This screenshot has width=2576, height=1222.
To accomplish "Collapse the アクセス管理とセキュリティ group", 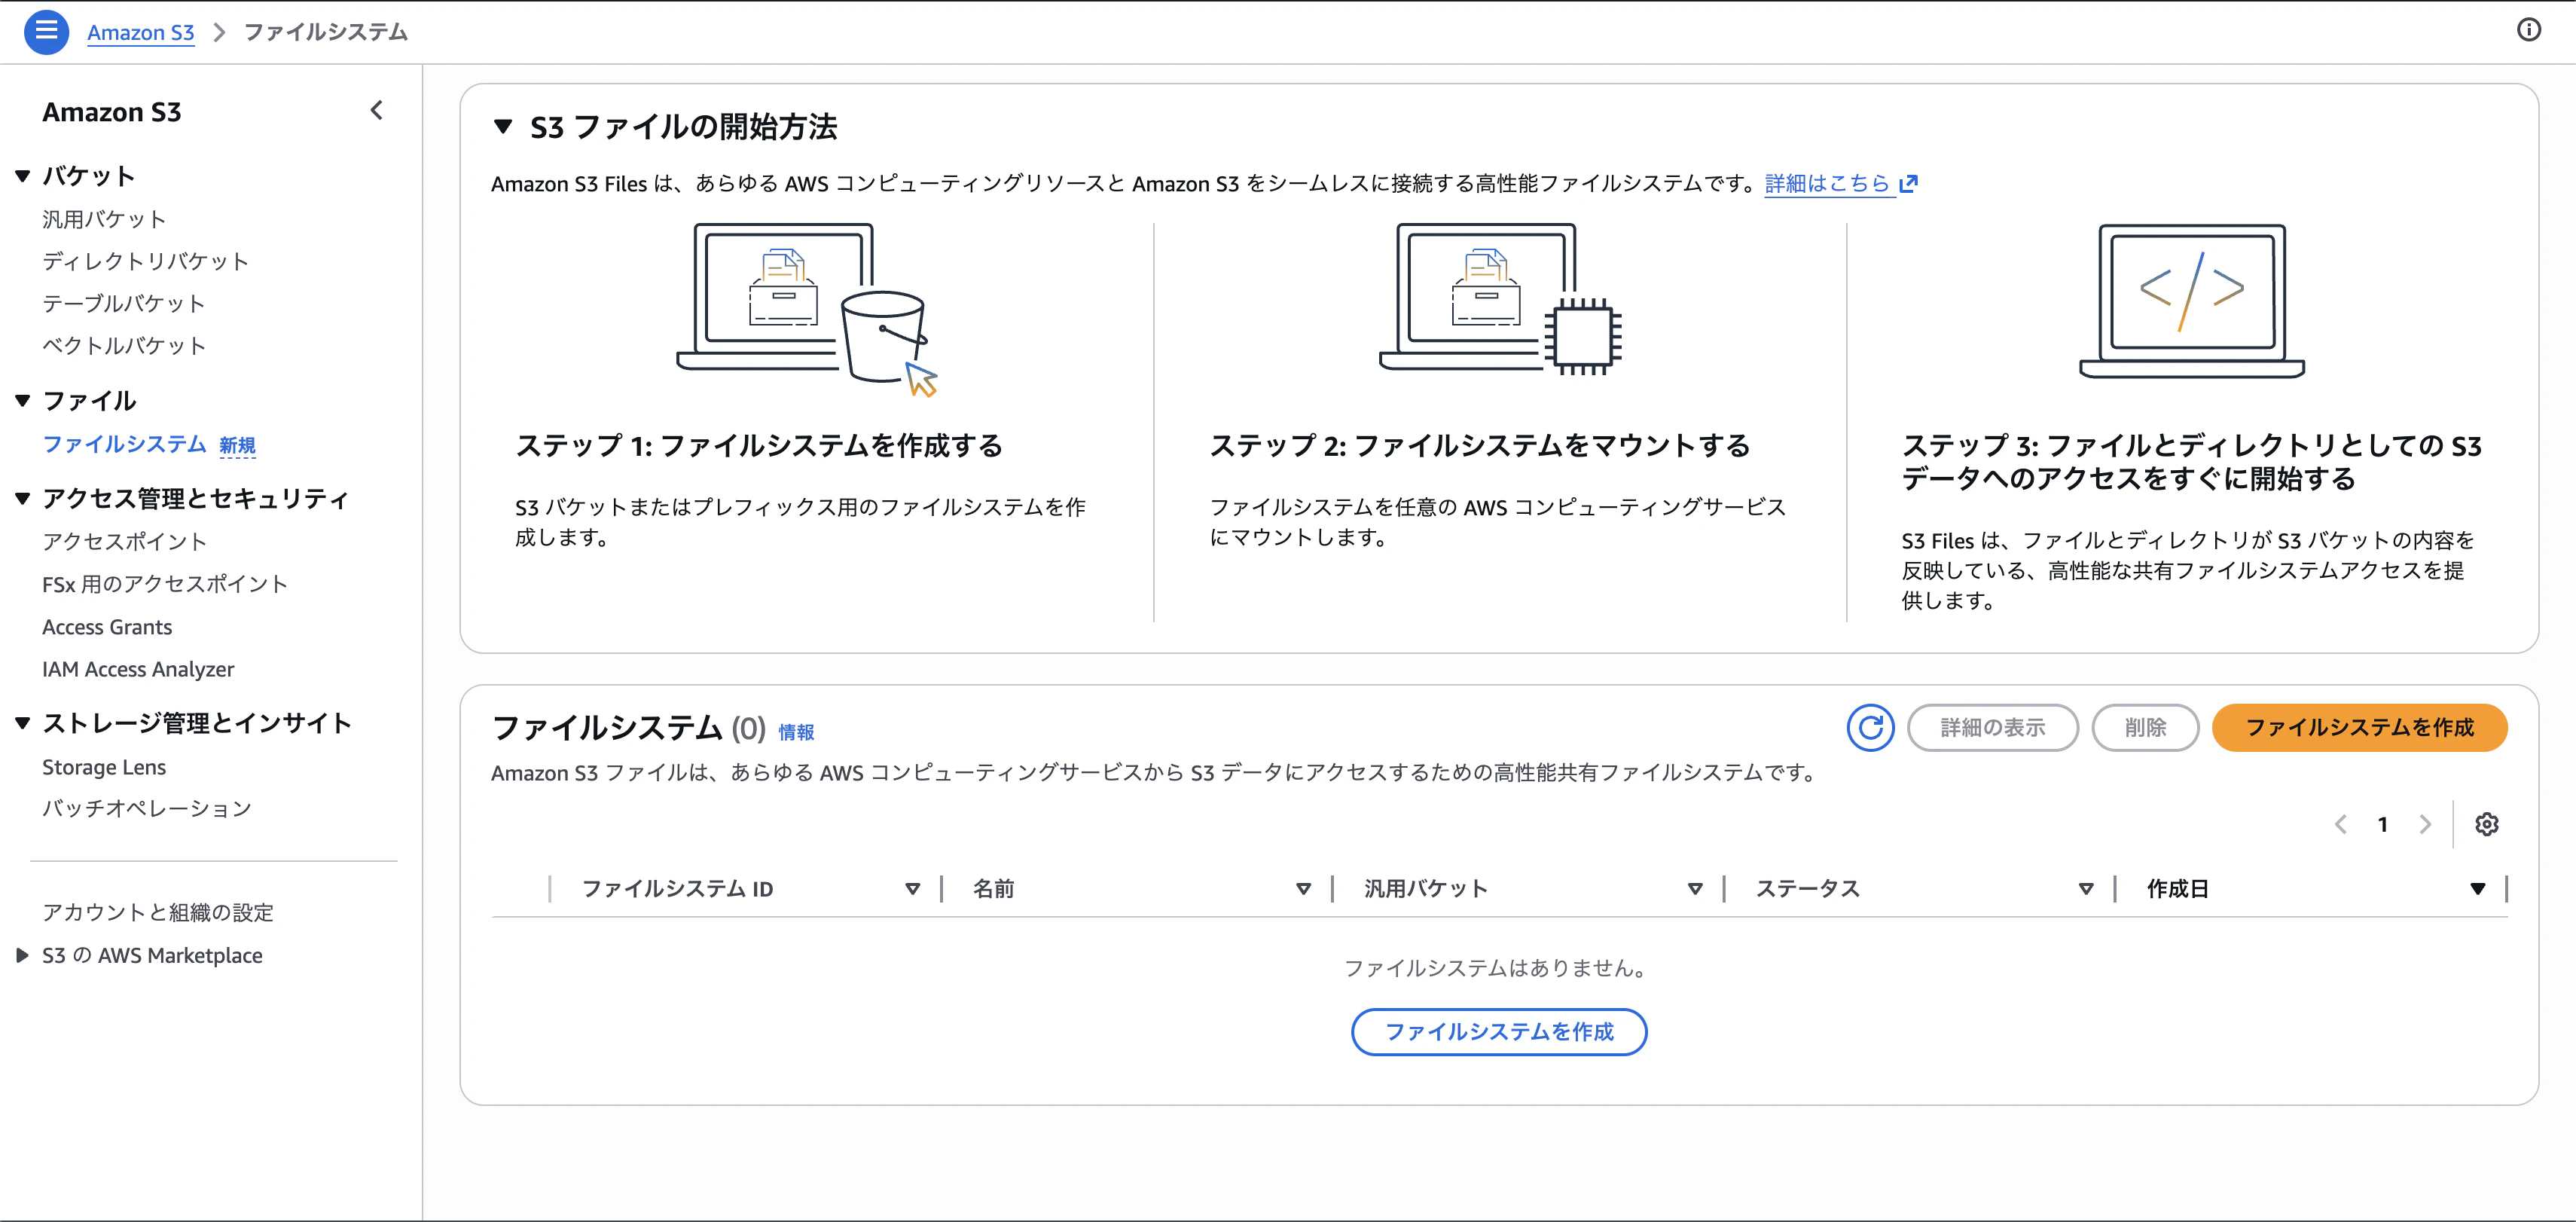I will [23, 498].
